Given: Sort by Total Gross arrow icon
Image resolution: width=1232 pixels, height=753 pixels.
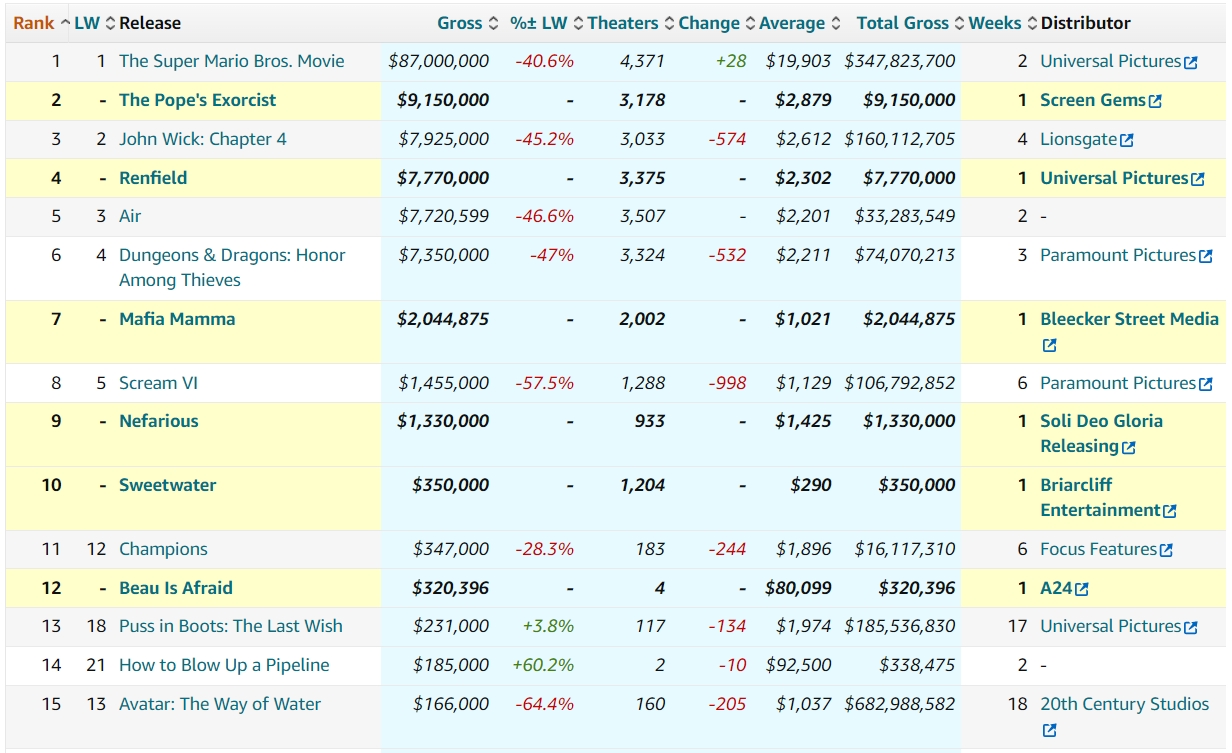Looking at the screenshot, I should pyautogui.click(x=959, y=23).
